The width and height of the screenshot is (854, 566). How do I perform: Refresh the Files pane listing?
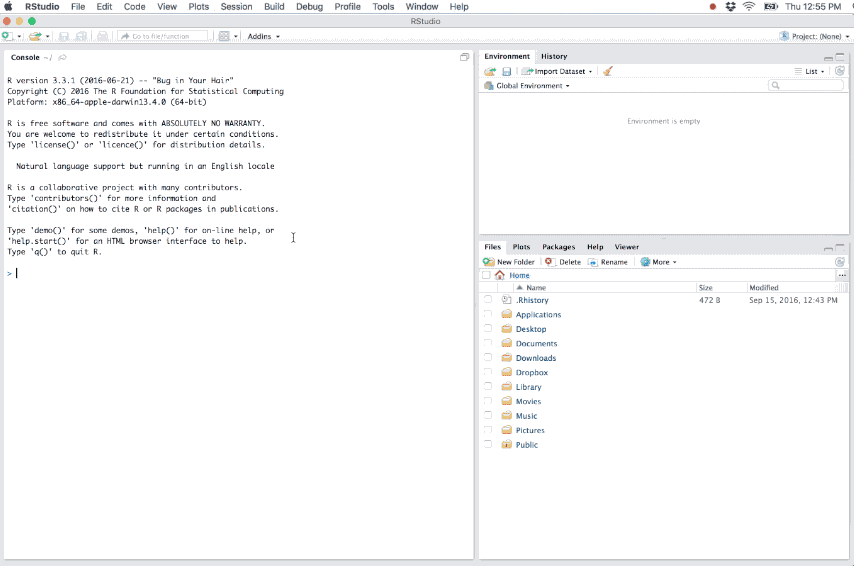tap(840, 262)
